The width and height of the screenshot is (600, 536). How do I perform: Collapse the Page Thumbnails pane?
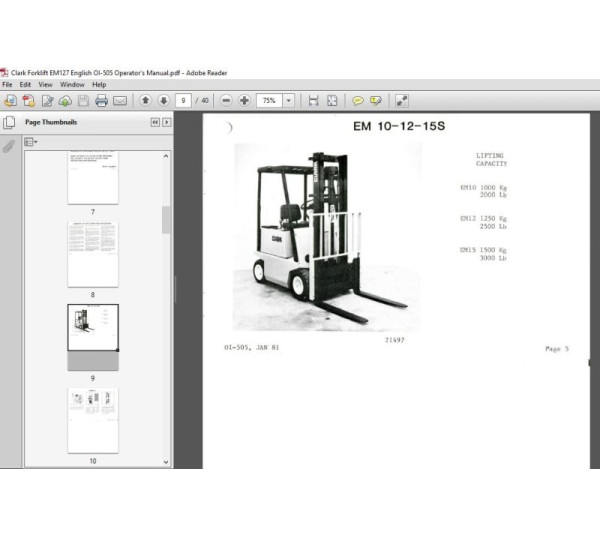[x=155, y=123]
